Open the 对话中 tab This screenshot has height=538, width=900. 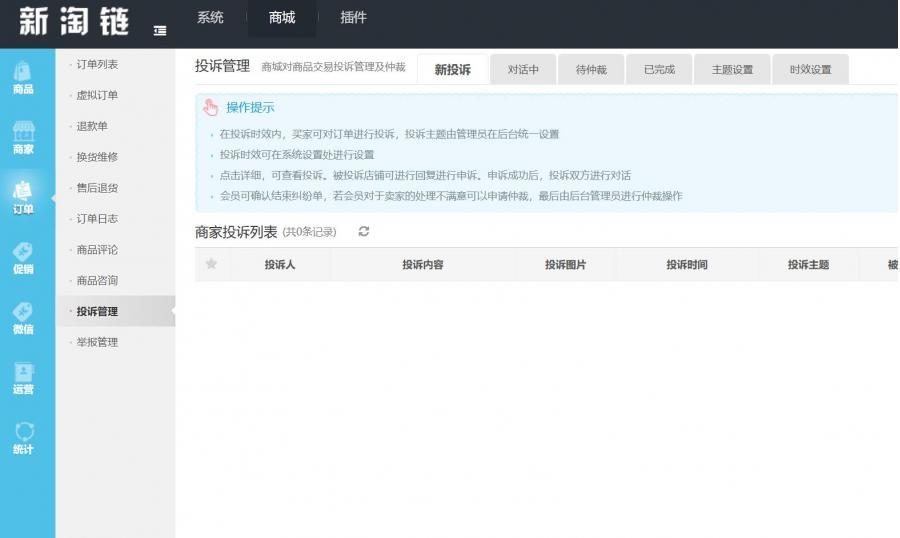523,70
